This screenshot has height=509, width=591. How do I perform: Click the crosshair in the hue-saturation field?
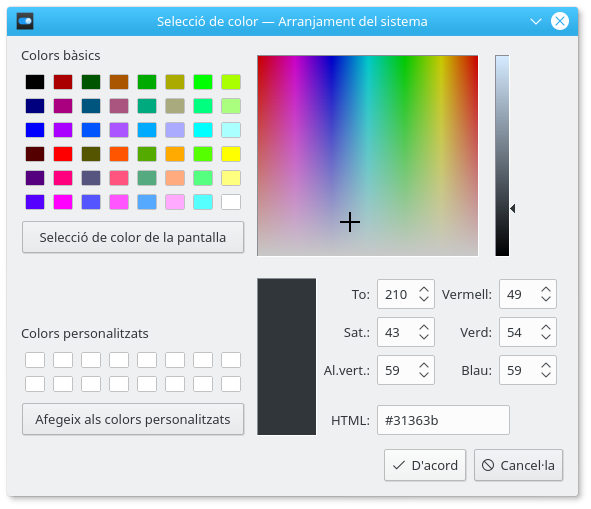pyautogui.click(x=350, y=222)
